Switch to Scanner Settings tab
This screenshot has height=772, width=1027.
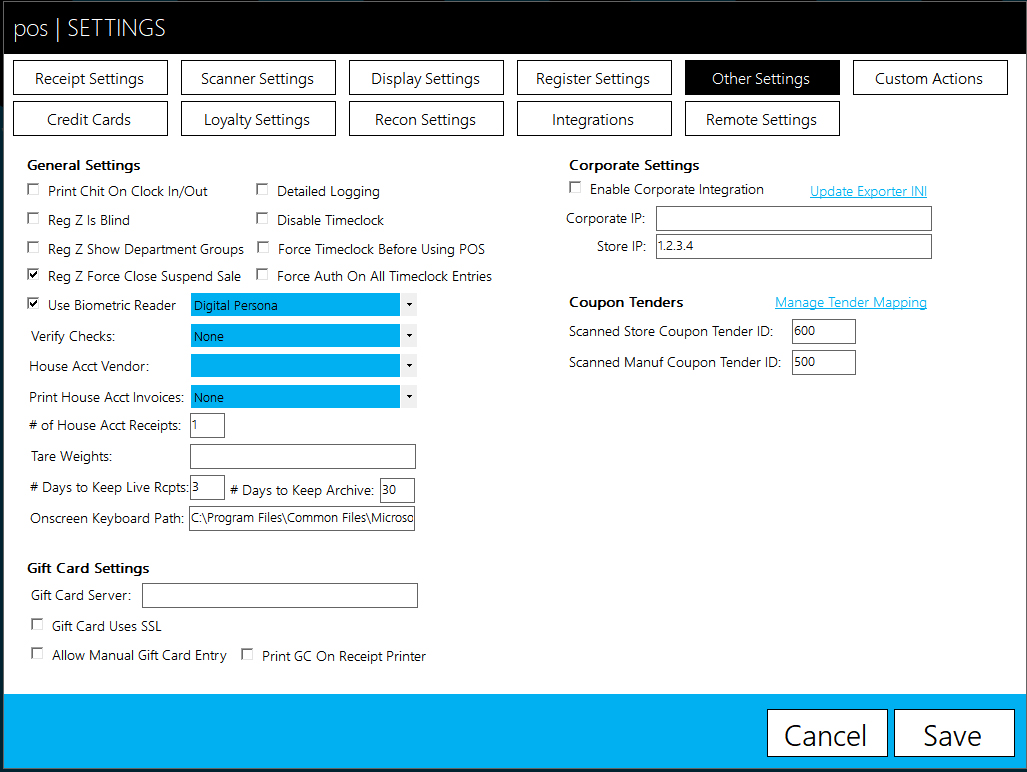tap(258, 78)
